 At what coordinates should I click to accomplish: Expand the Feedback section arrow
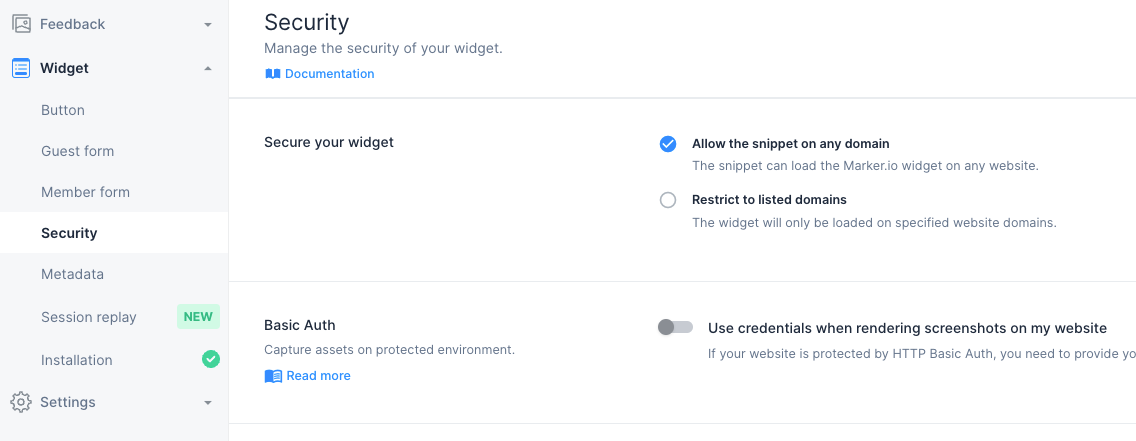click(x=208, y=24)
